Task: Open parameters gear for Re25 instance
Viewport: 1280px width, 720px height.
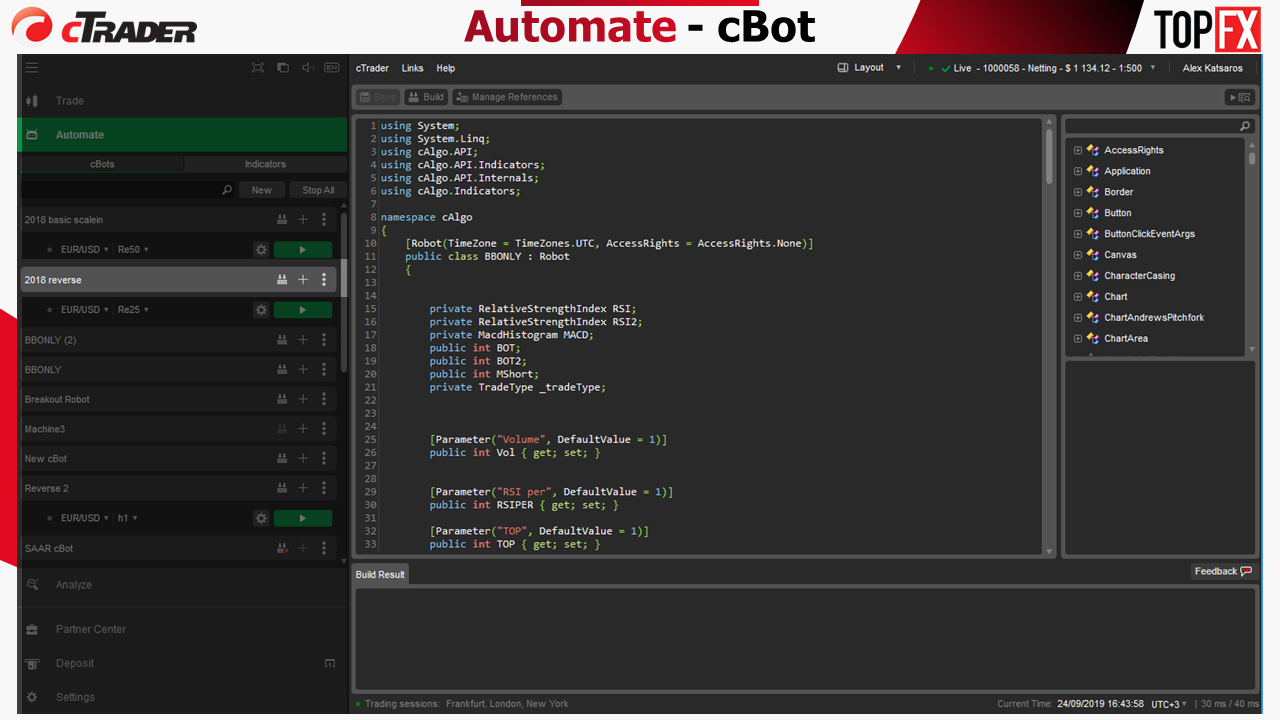Action: coord(261,310)
